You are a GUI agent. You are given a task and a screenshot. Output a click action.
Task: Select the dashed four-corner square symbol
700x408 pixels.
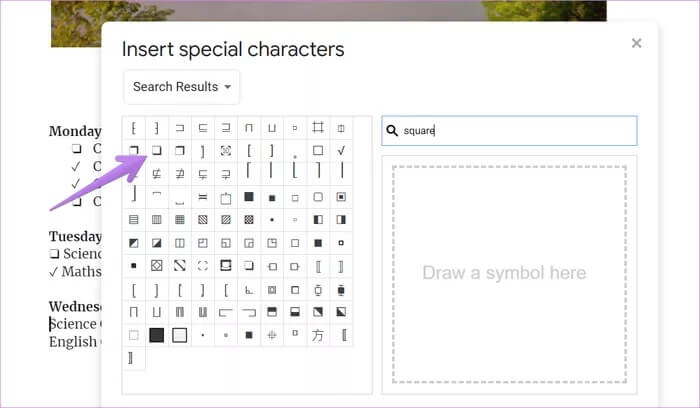[x=203, y=266]
